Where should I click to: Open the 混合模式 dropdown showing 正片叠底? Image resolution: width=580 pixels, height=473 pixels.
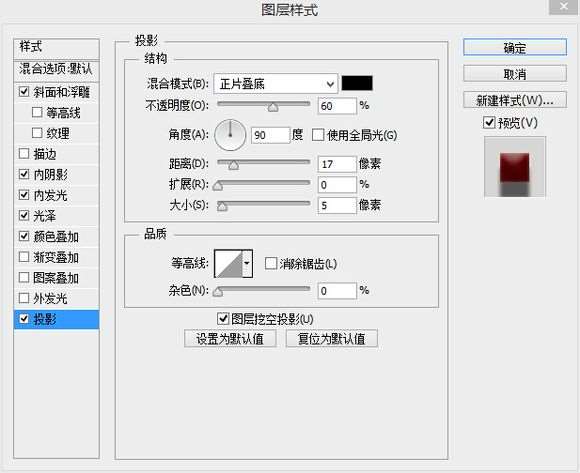(x=276, y=84)
